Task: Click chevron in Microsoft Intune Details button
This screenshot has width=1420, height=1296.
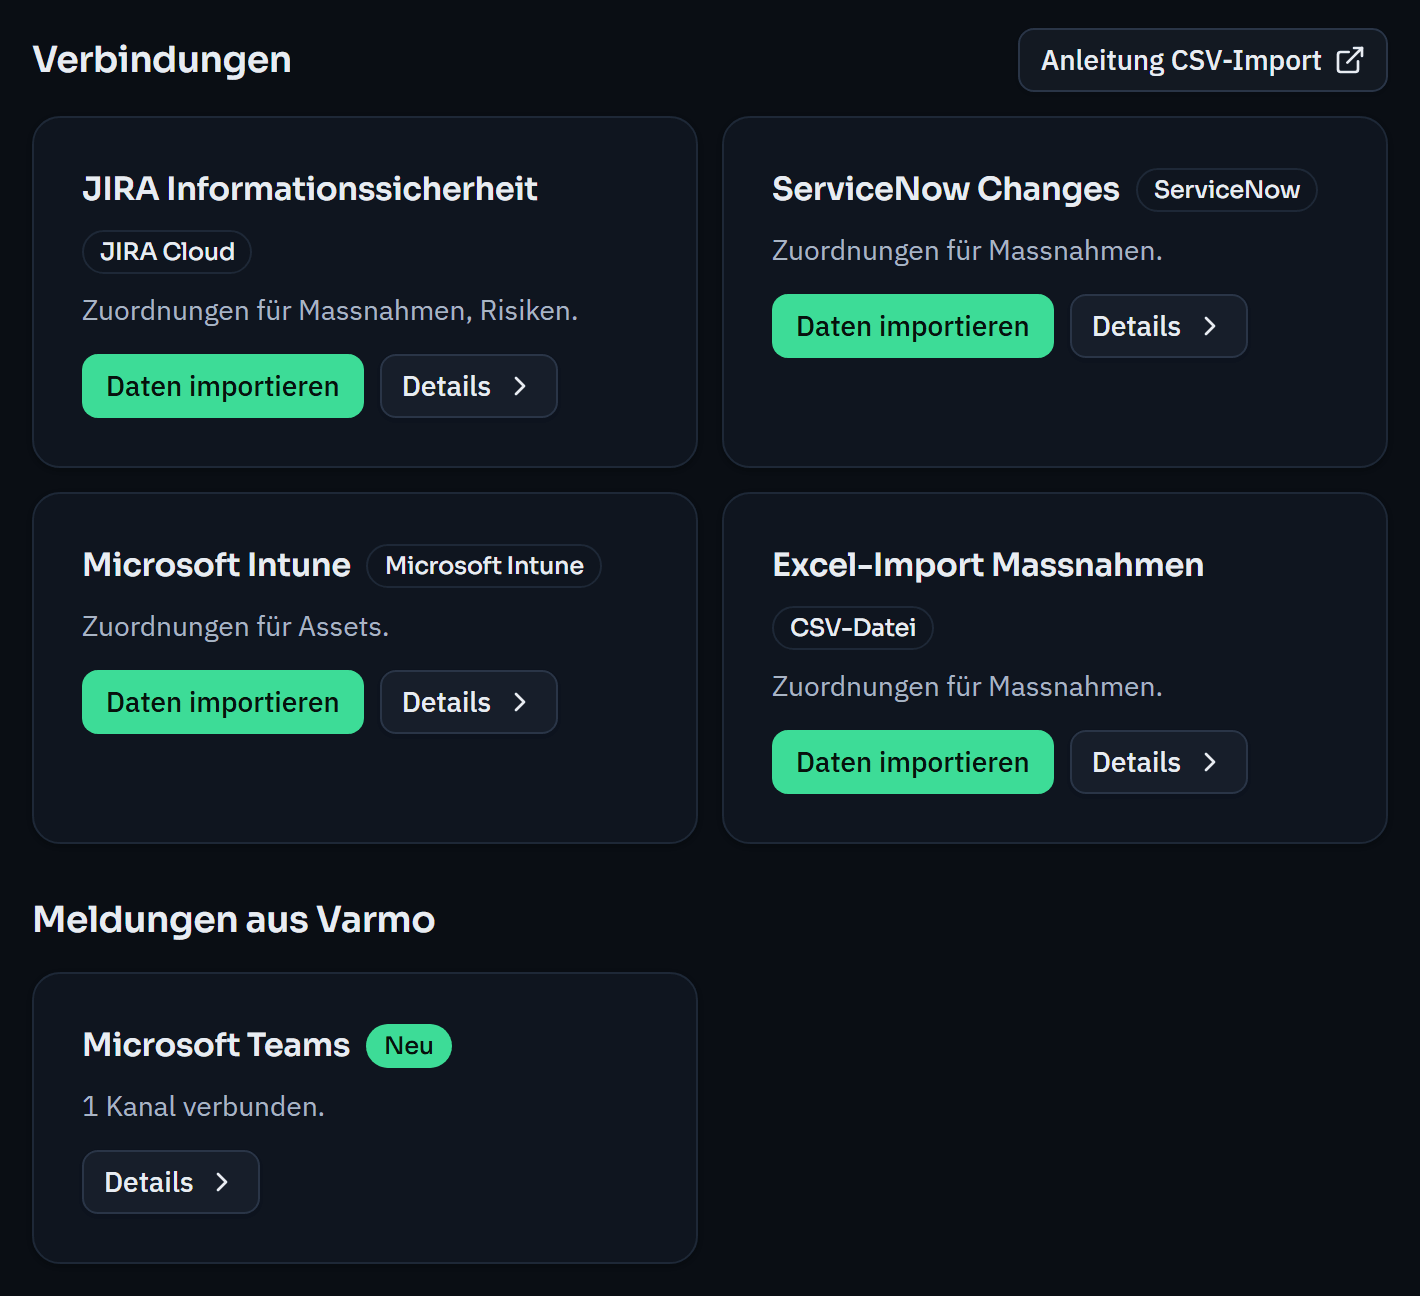Action: click(519, 702)
